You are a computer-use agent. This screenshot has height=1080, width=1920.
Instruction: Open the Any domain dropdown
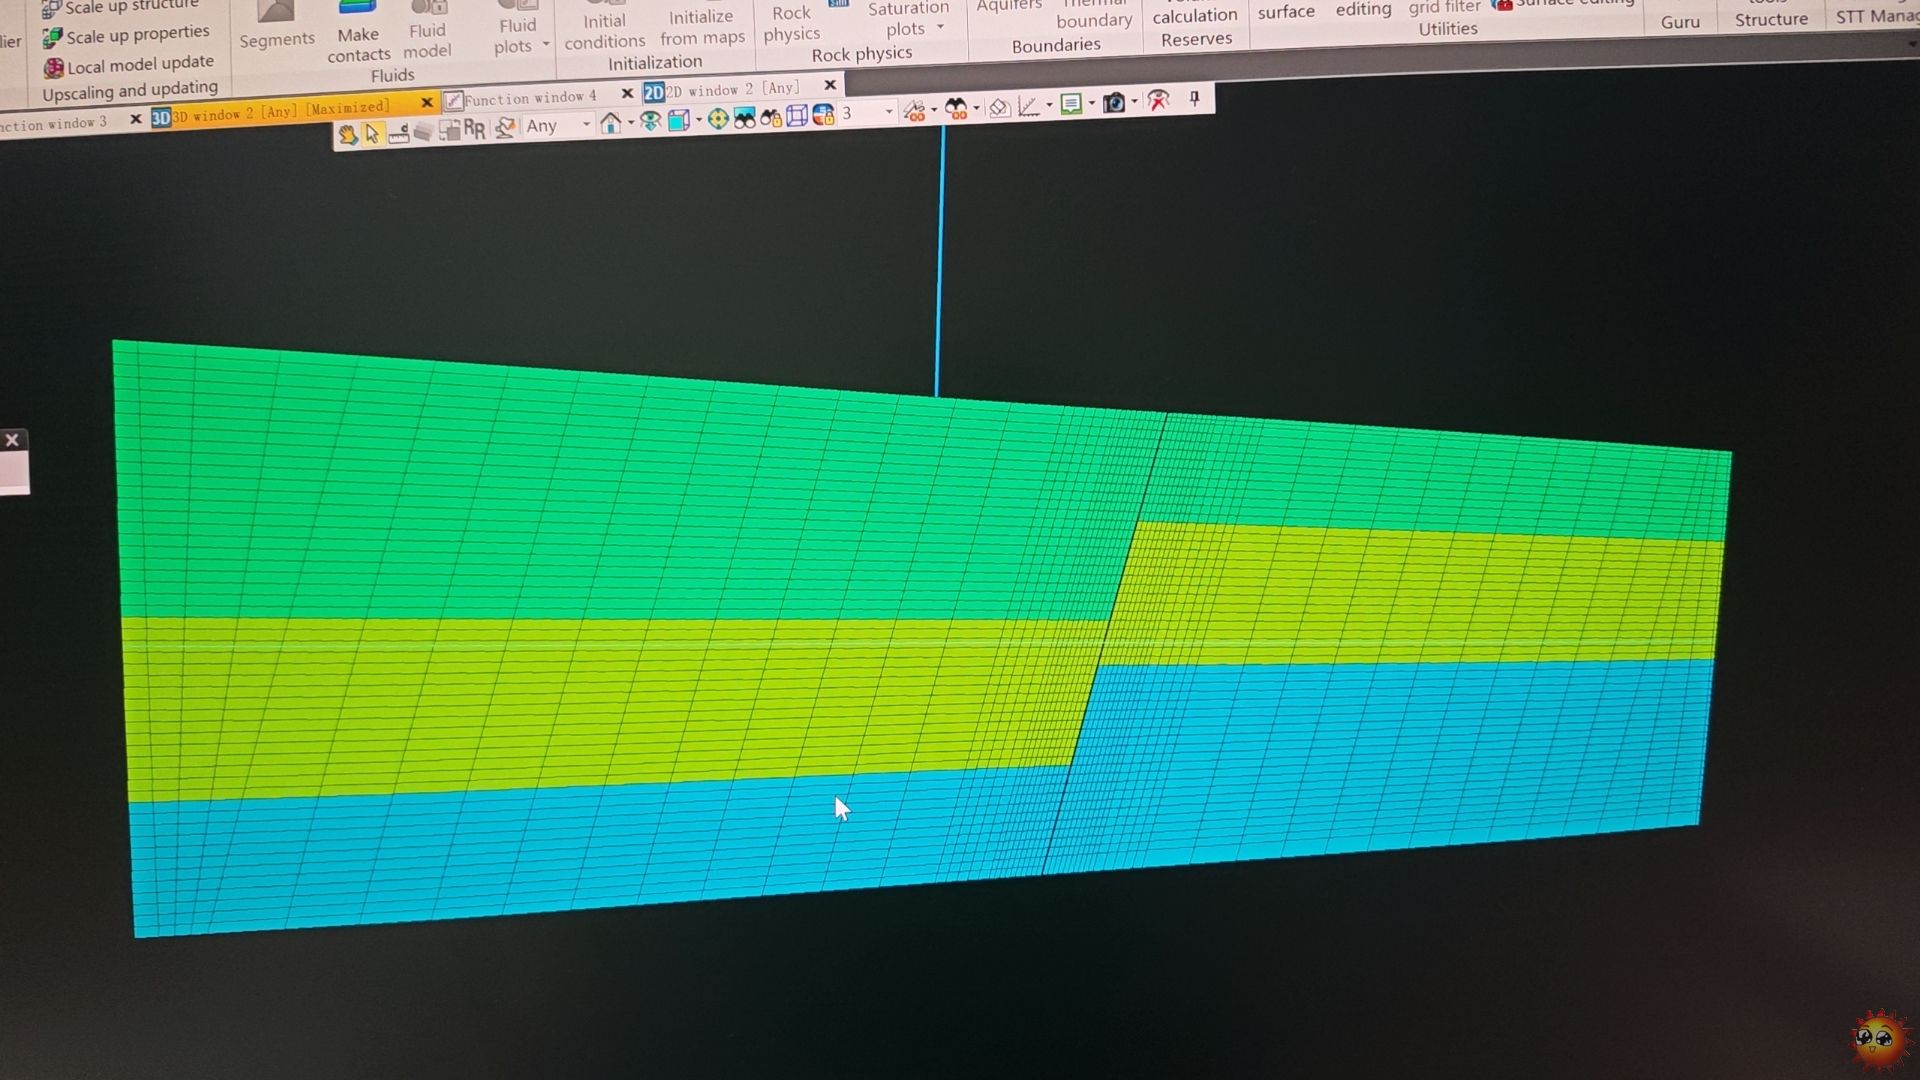(586, 125)
